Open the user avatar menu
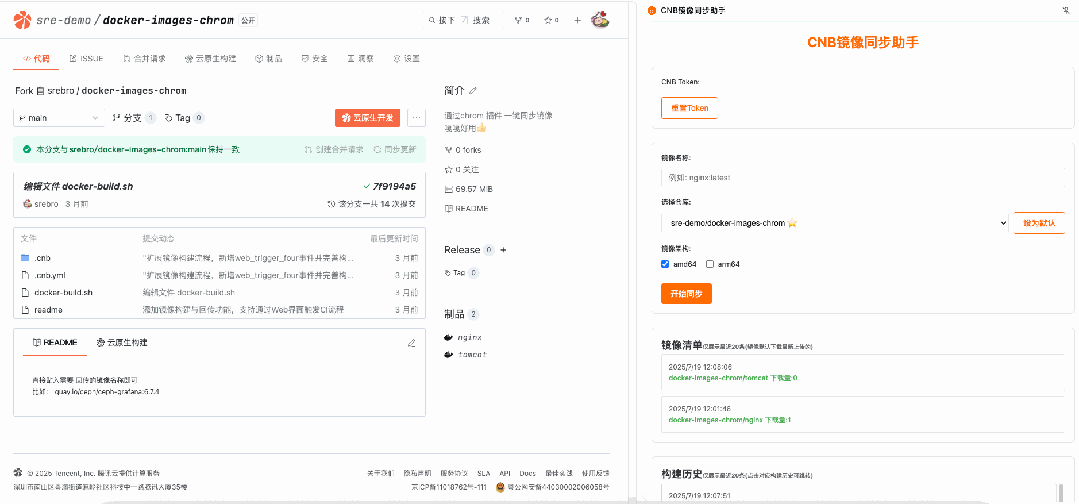 (601, 20)
